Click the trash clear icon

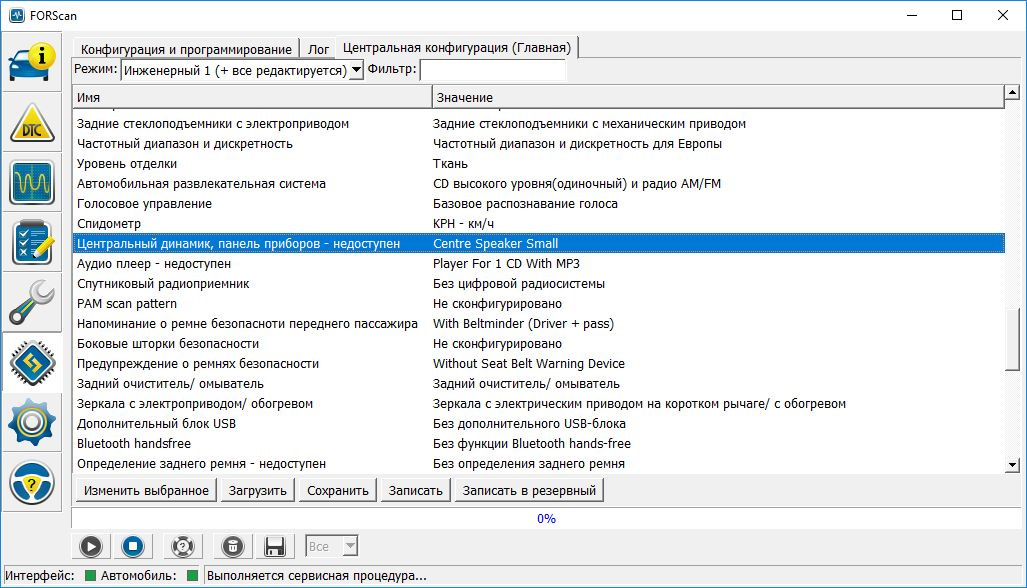[x=233, y=546]
